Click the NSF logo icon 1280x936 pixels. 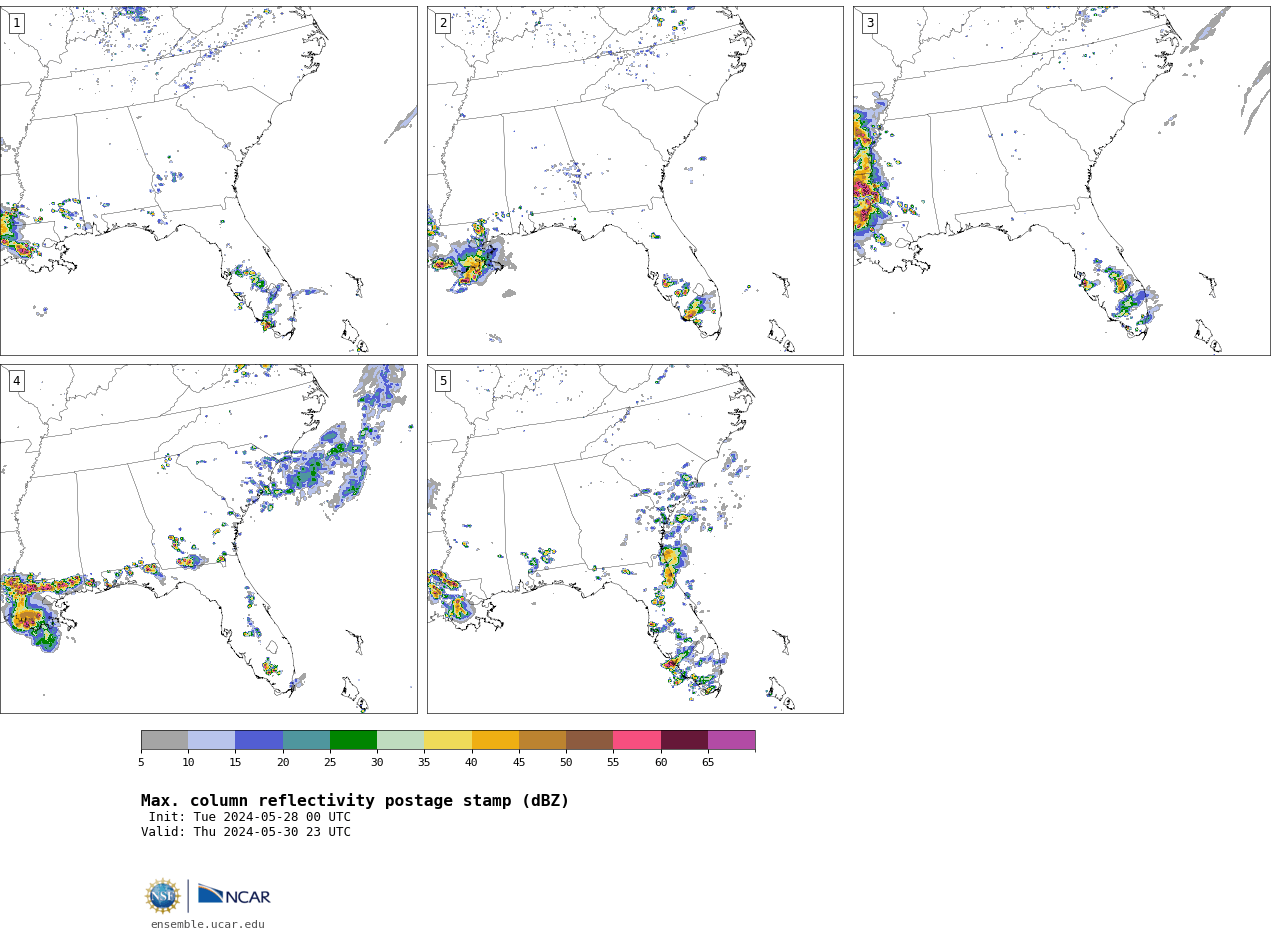(x=163, y=896)
